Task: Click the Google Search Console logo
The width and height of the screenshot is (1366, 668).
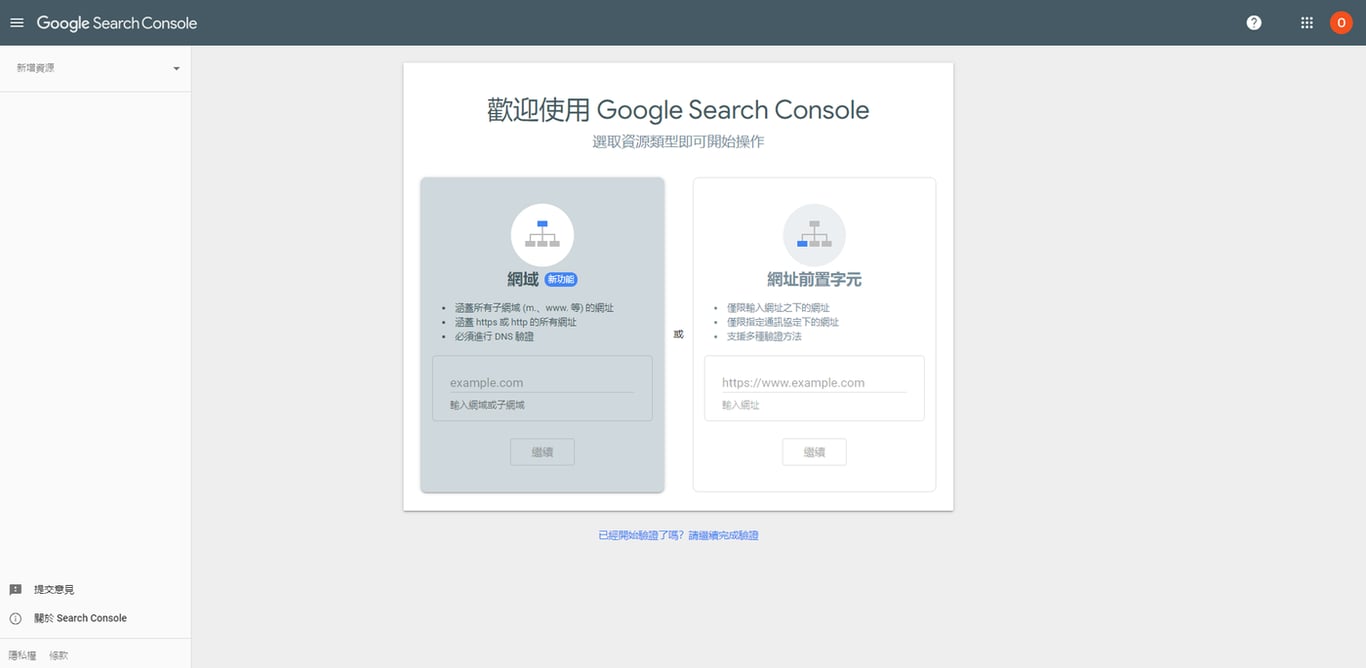Action: (x=117, y=23)
